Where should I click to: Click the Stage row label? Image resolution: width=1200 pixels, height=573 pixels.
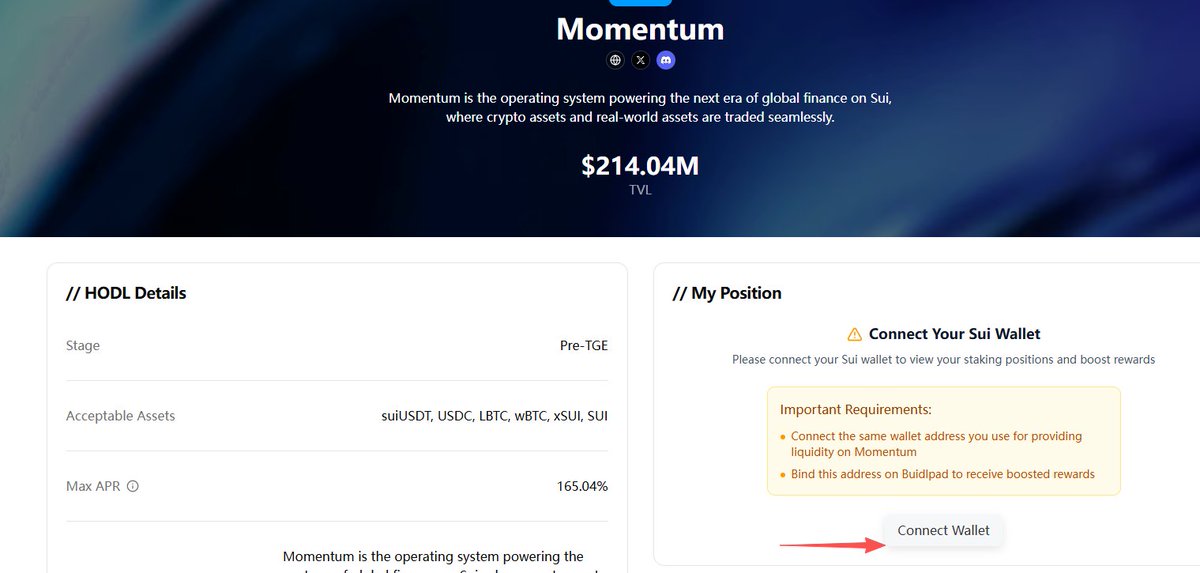pyautogui.click(x=83, y=346)
